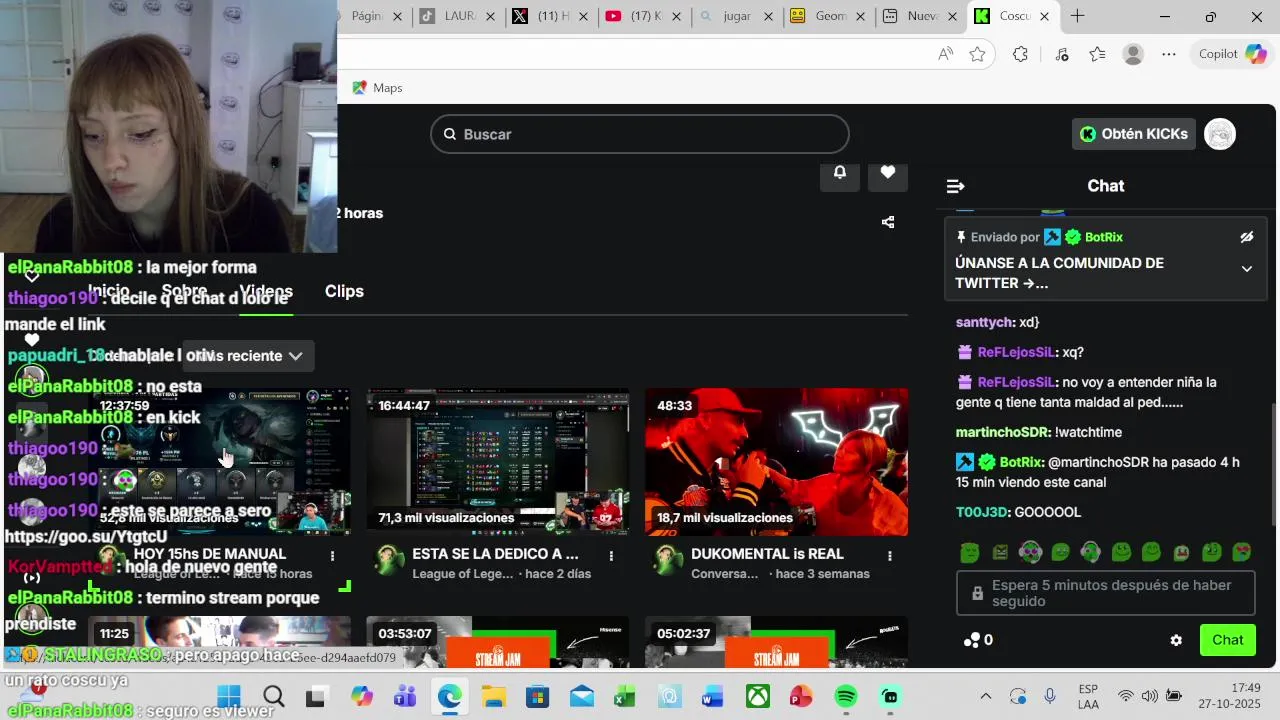Click T00J3D username in chat
1280x720 pixels.
tap(982, 512)
